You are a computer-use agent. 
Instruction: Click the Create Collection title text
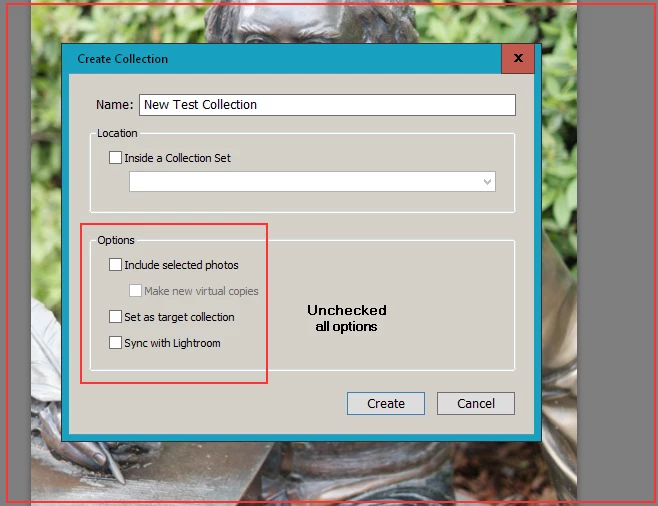coord(123,59)
